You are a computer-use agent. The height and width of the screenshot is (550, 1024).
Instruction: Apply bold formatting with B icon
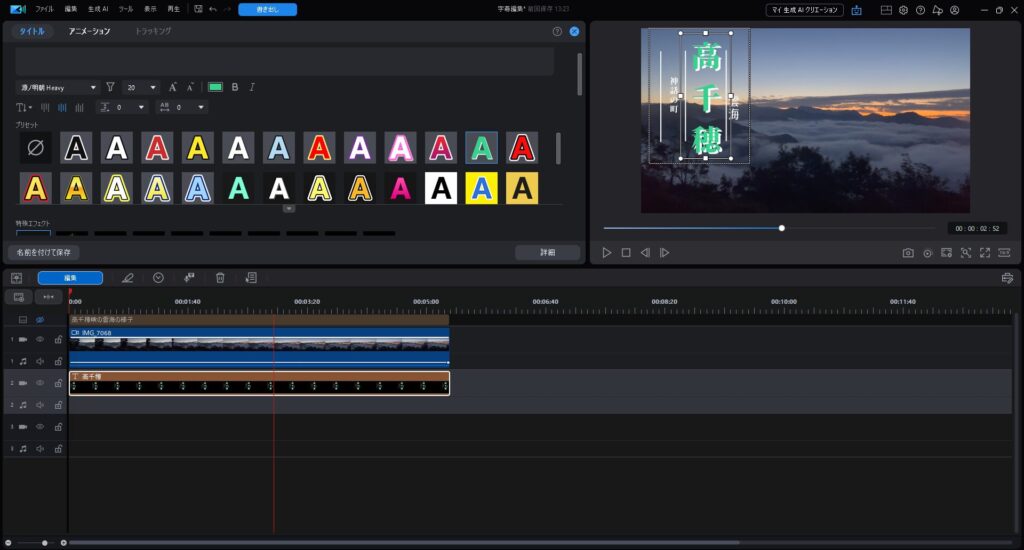pyautogui.click(x=235, y=87)
